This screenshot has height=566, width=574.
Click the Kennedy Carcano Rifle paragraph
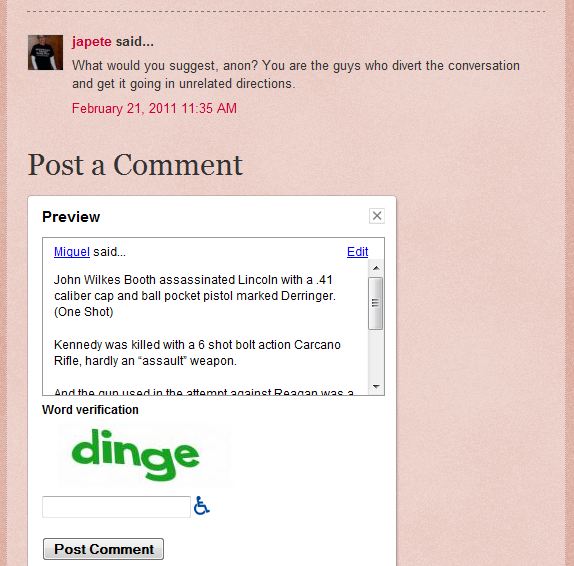point(197,353)
